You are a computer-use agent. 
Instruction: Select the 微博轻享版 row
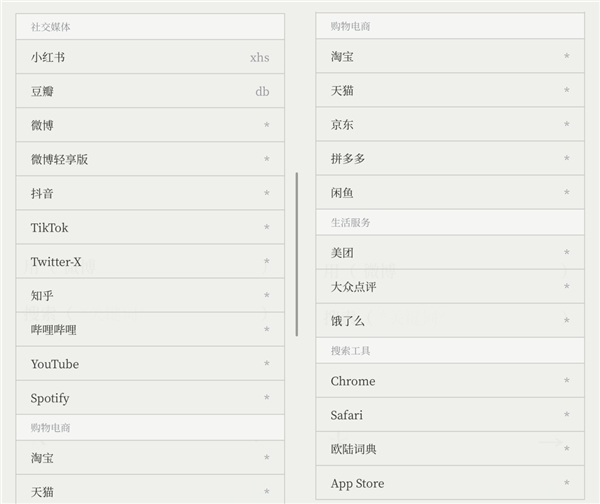coord(60,159)
